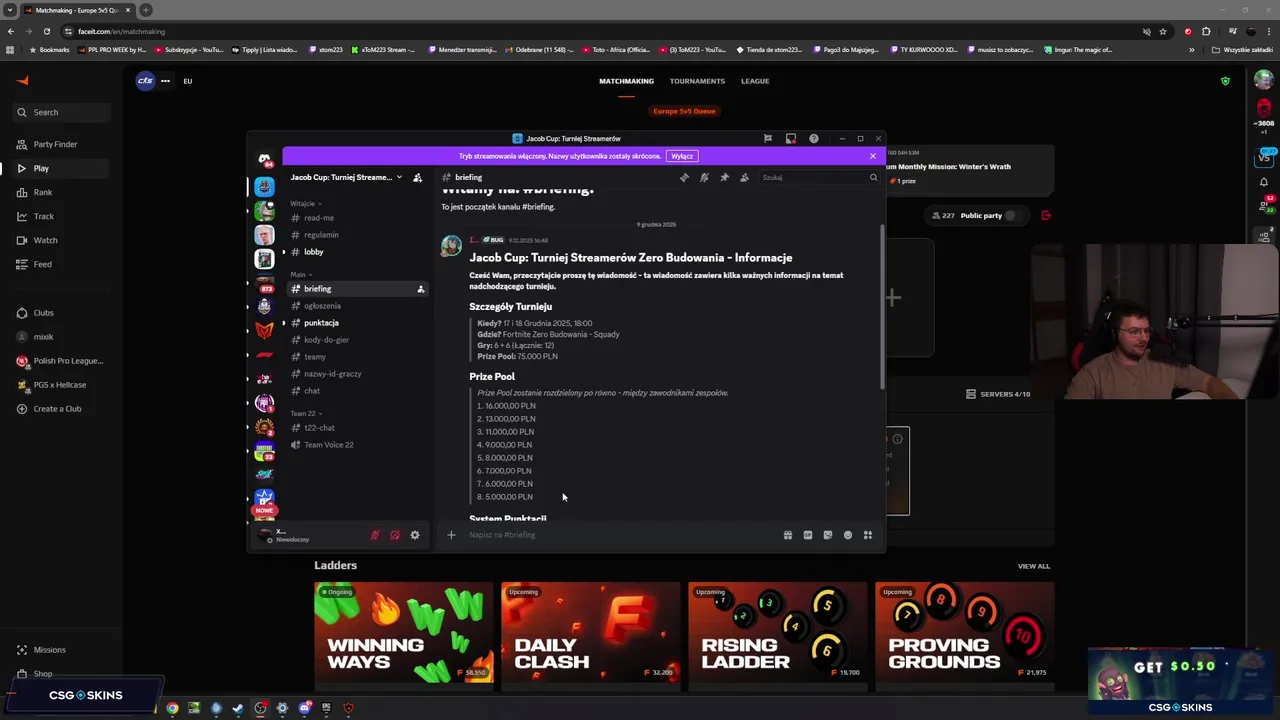Open Polish Pro League club
The width and height of the screenshot is (1280, 720).
click(59, 361)
